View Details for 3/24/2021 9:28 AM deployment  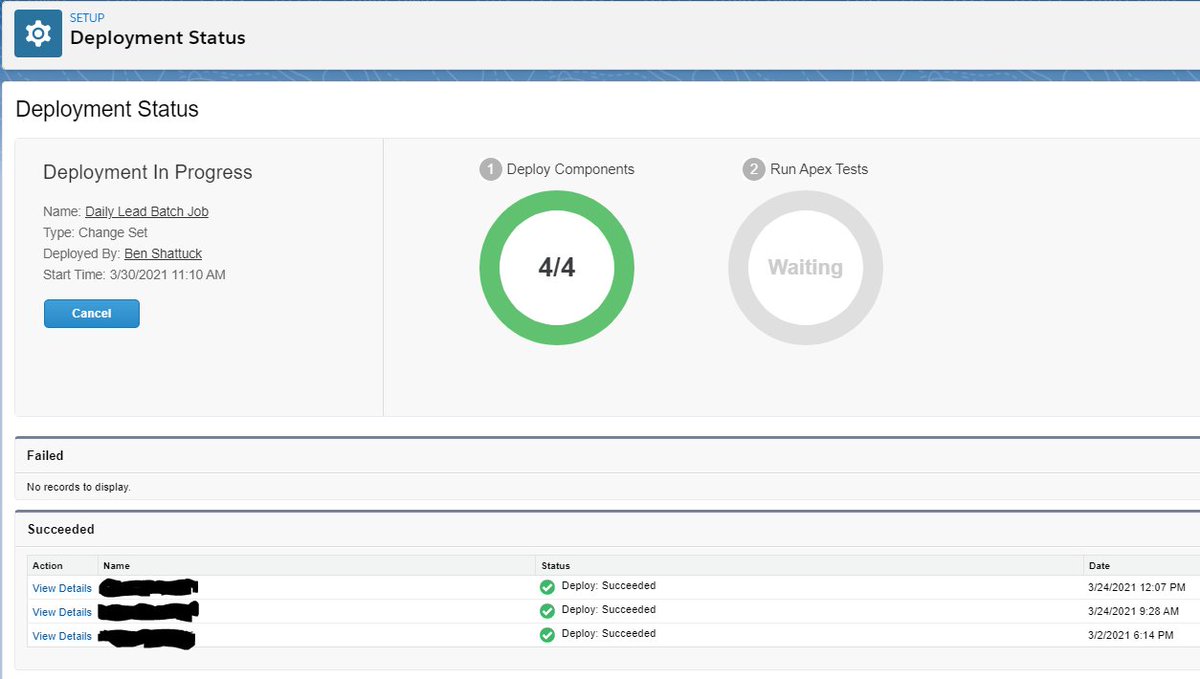[x=62, y=612]
